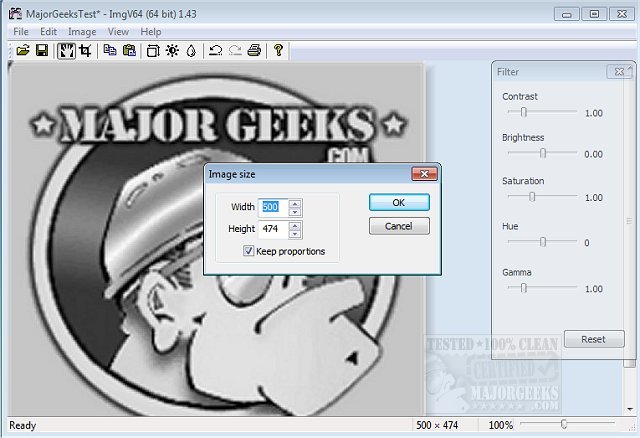Click the Width spinner up arrow
Screen dimensions: 640x438
coord(295,203)
